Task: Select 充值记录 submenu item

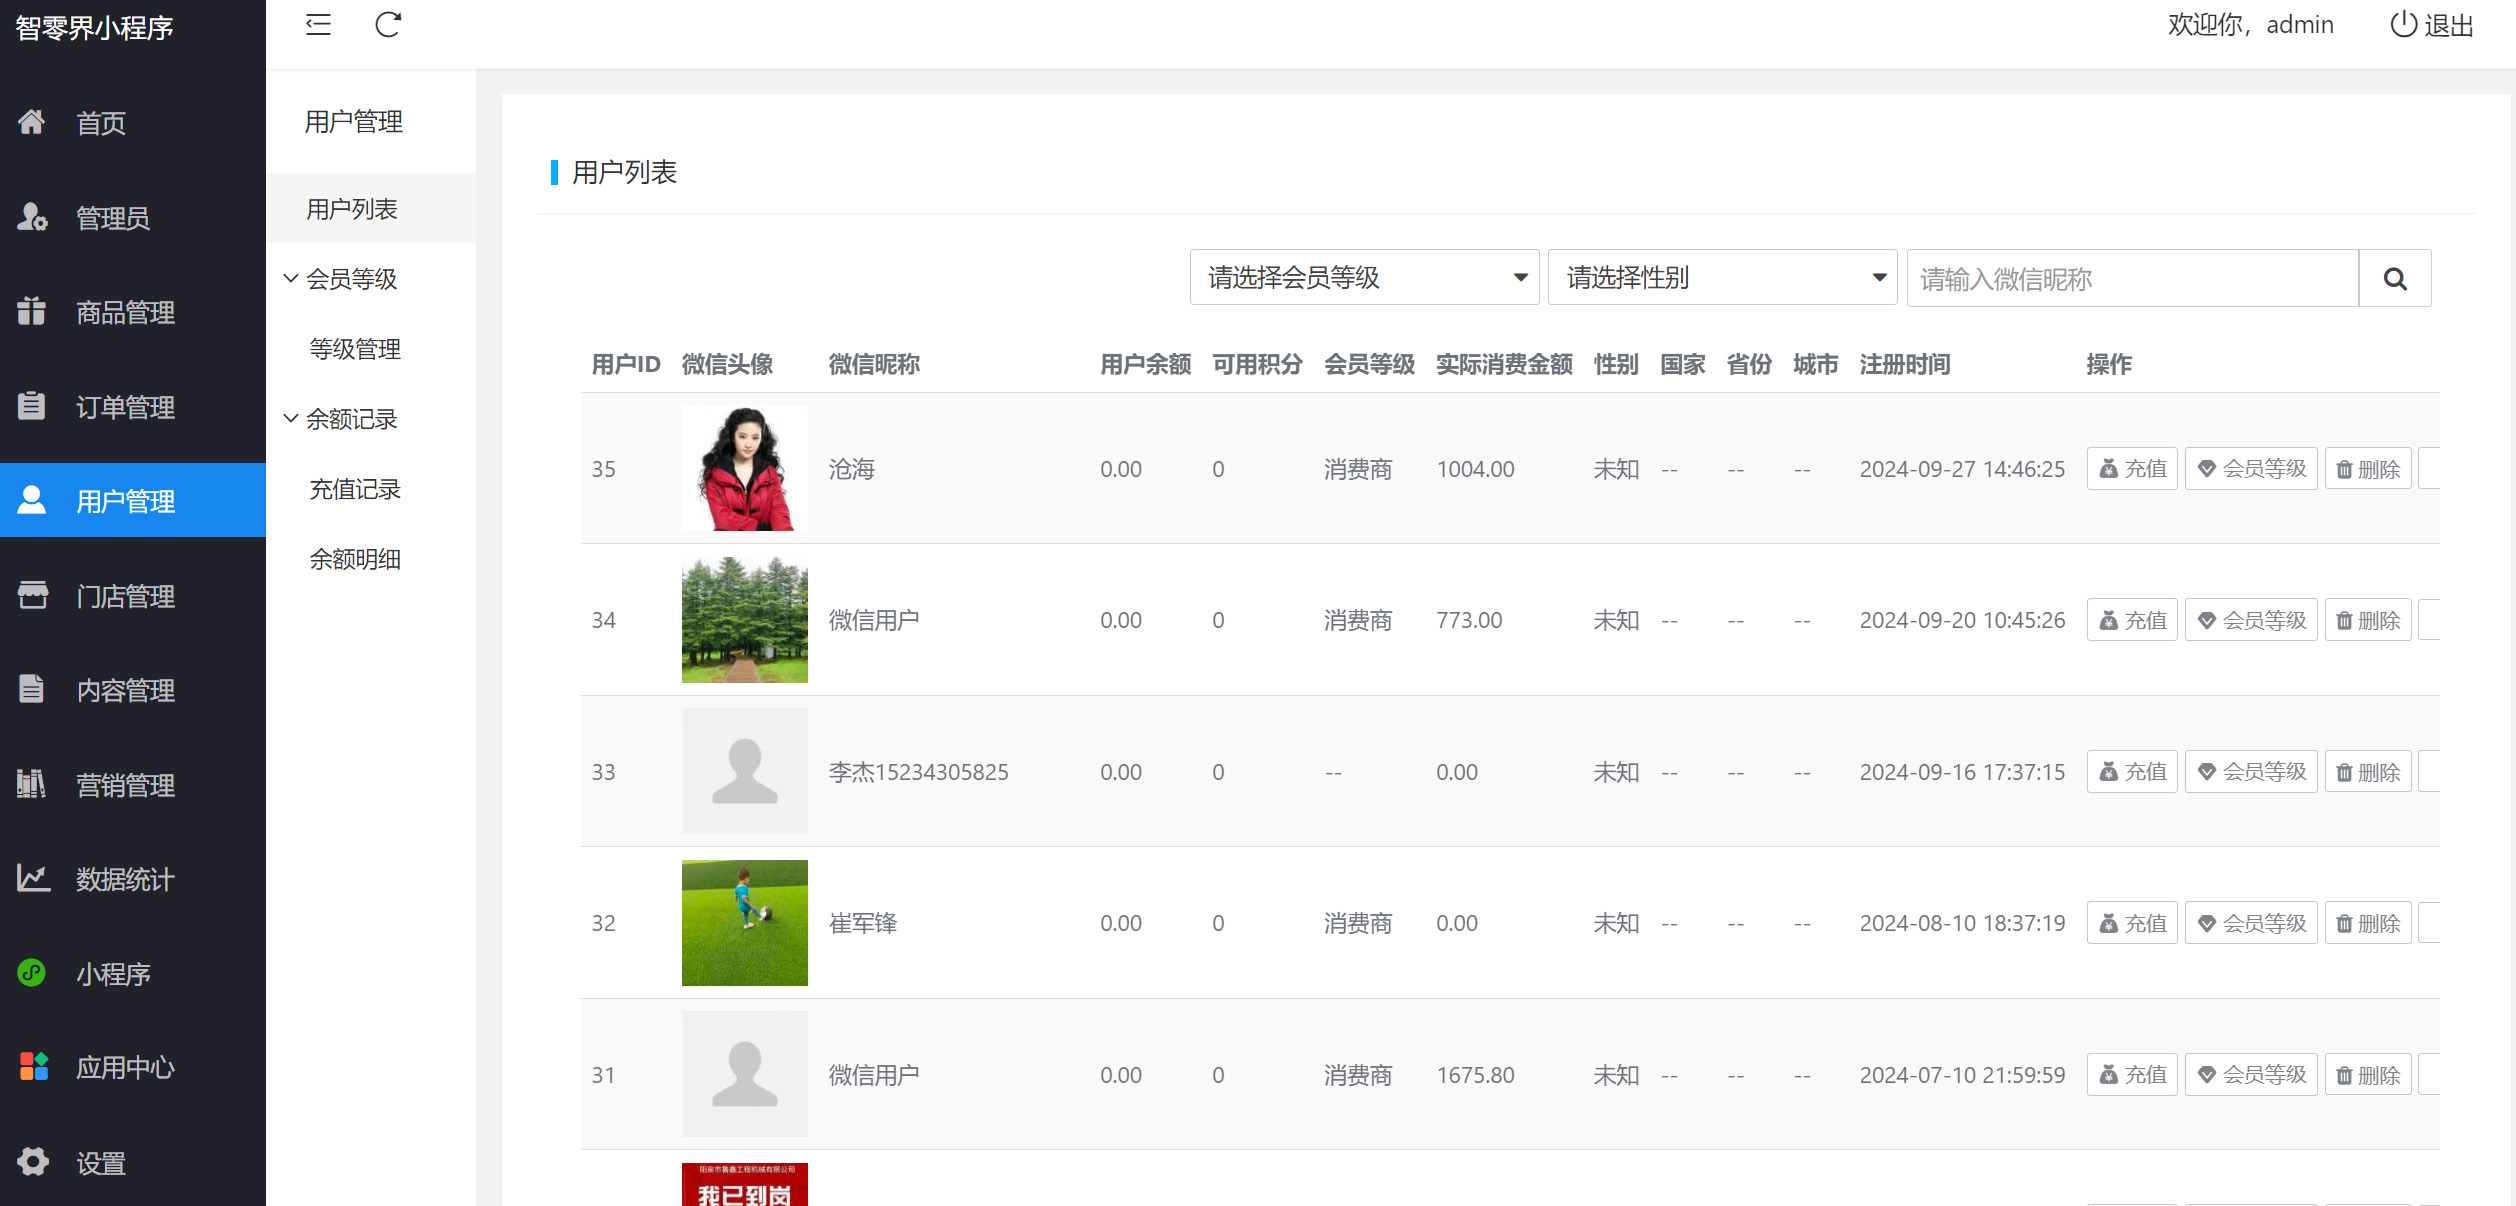Action: pyautogui.click(x=355, y=489)
